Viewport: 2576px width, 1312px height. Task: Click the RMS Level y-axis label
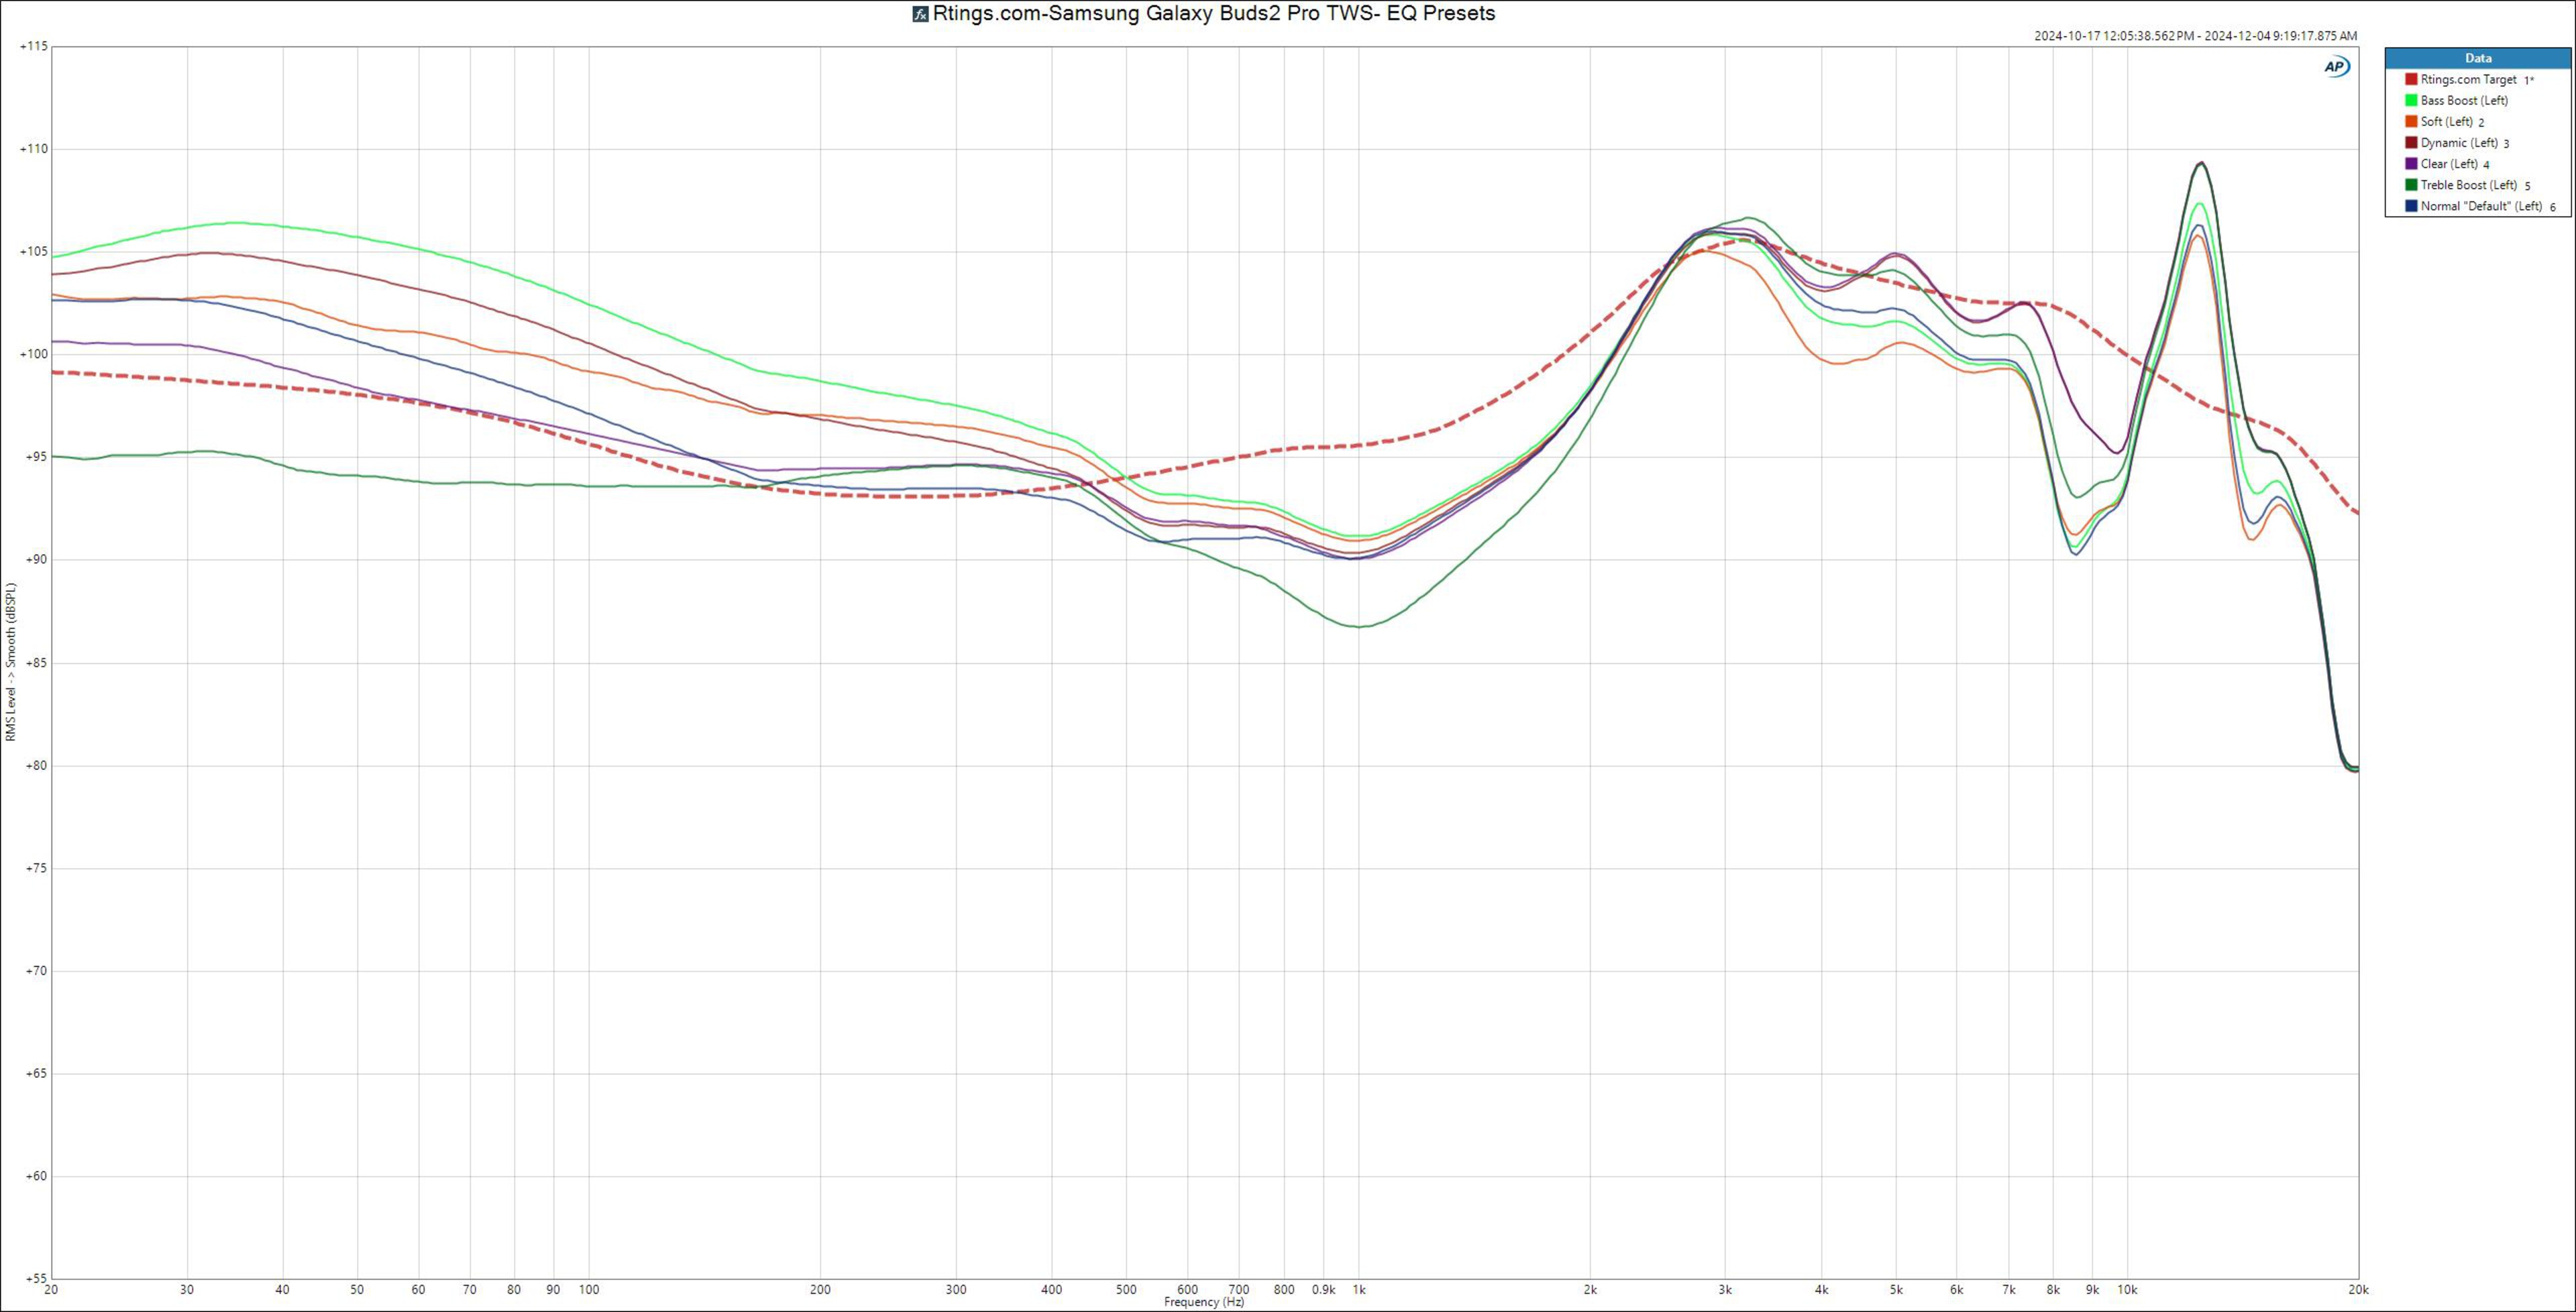click(11, 662)
